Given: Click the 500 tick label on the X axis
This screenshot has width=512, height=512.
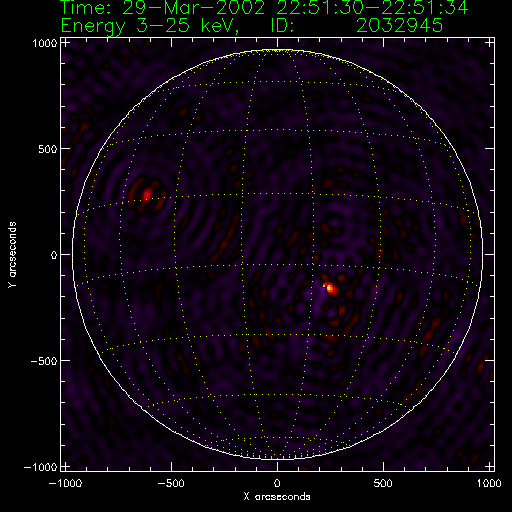Looking at the screenshot, I should pos(383,483).
